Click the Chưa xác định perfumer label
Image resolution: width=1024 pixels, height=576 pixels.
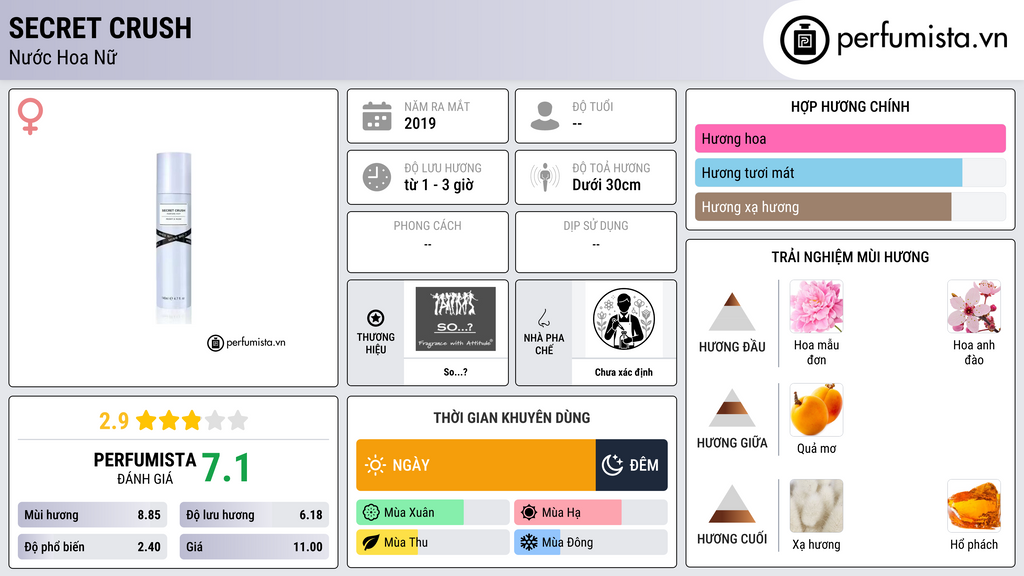click(x=624, y=372)
